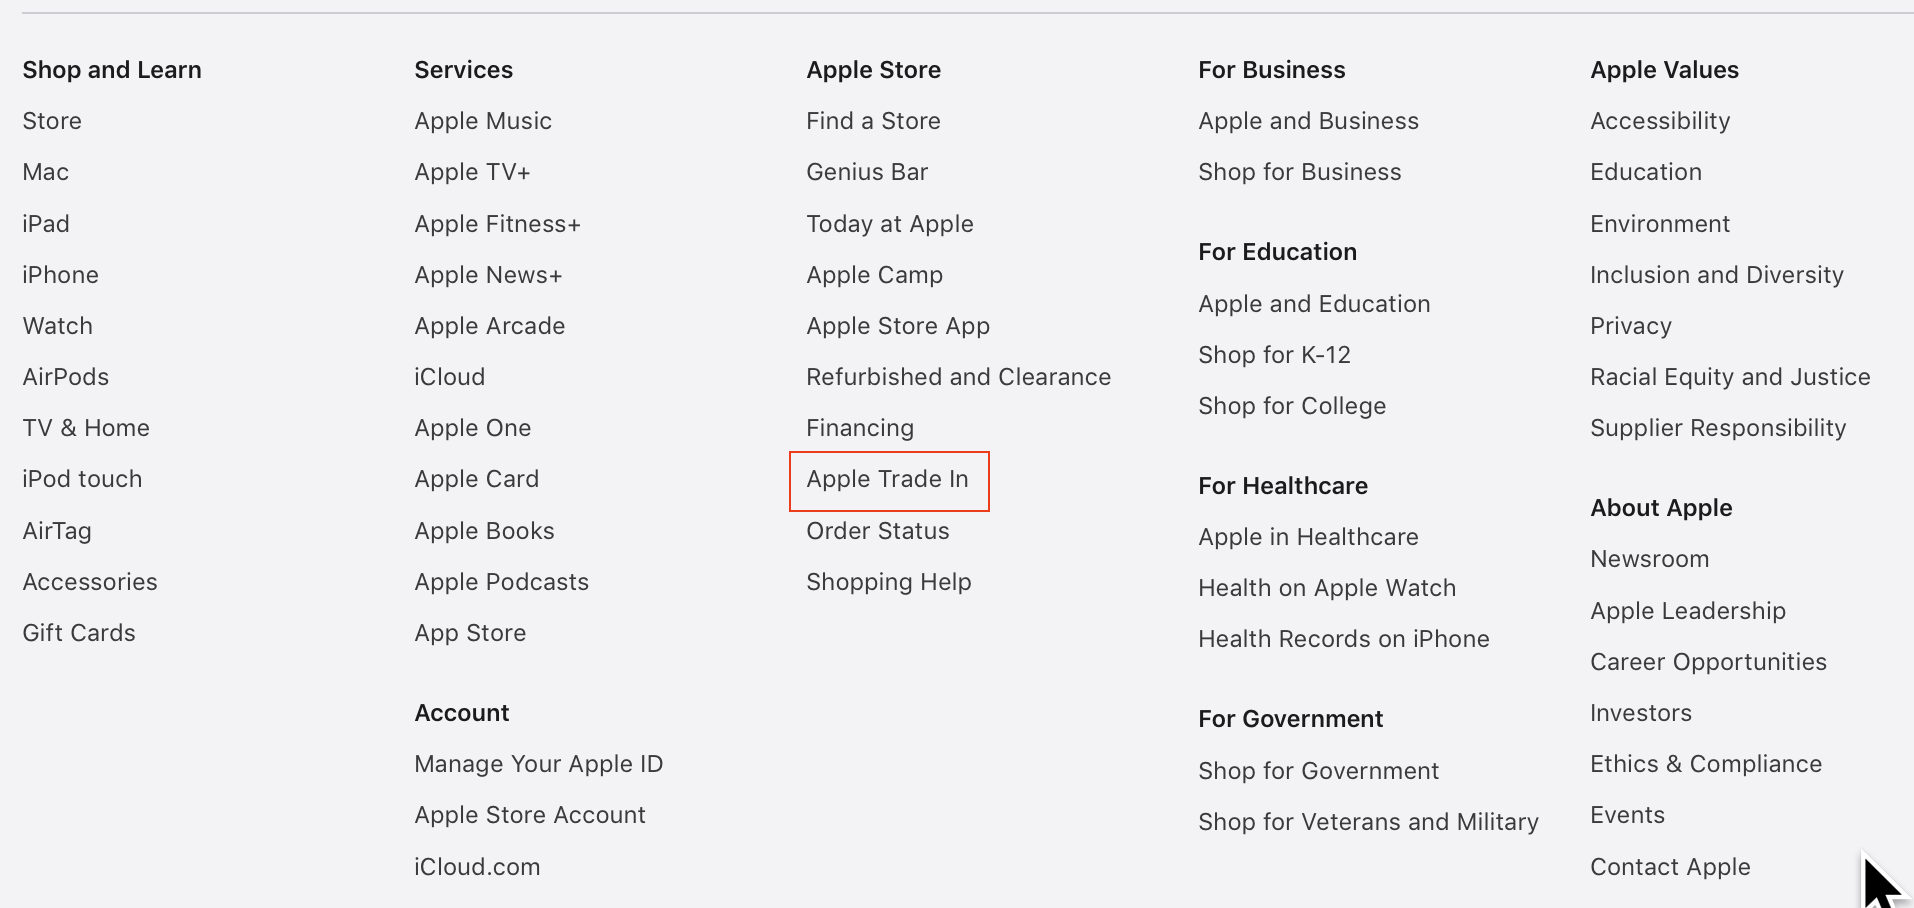Open the iPhone shopping page

(x=60, y=274)
